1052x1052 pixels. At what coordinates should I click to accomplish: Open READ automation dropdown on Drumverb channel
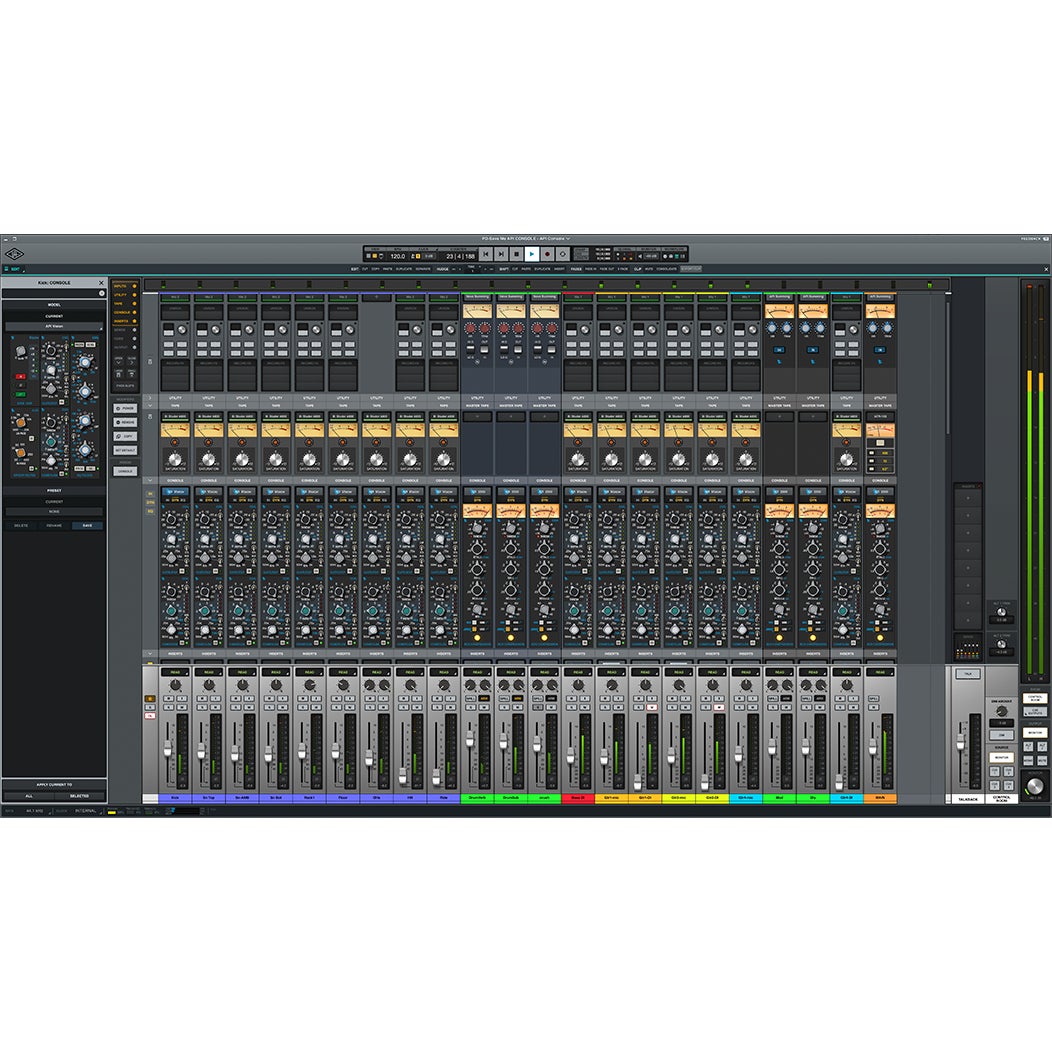(x=477, y=672)
